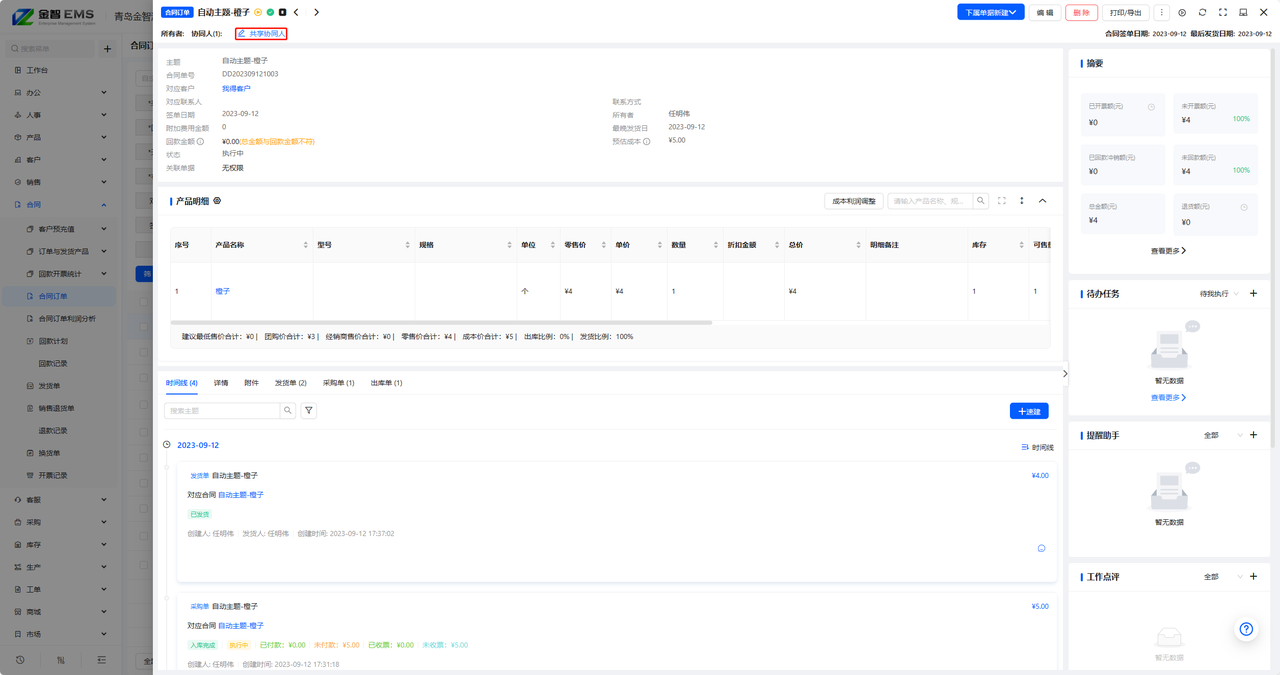Add a new 提醒助手 entry with the plus icon
1280x675 pixels.
point(1254,435)
